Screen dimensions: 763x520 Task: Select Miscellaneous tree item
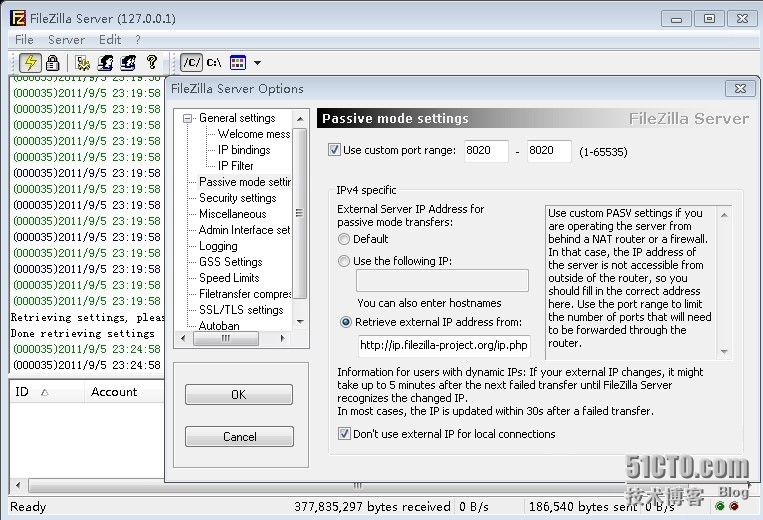point(233,214)
